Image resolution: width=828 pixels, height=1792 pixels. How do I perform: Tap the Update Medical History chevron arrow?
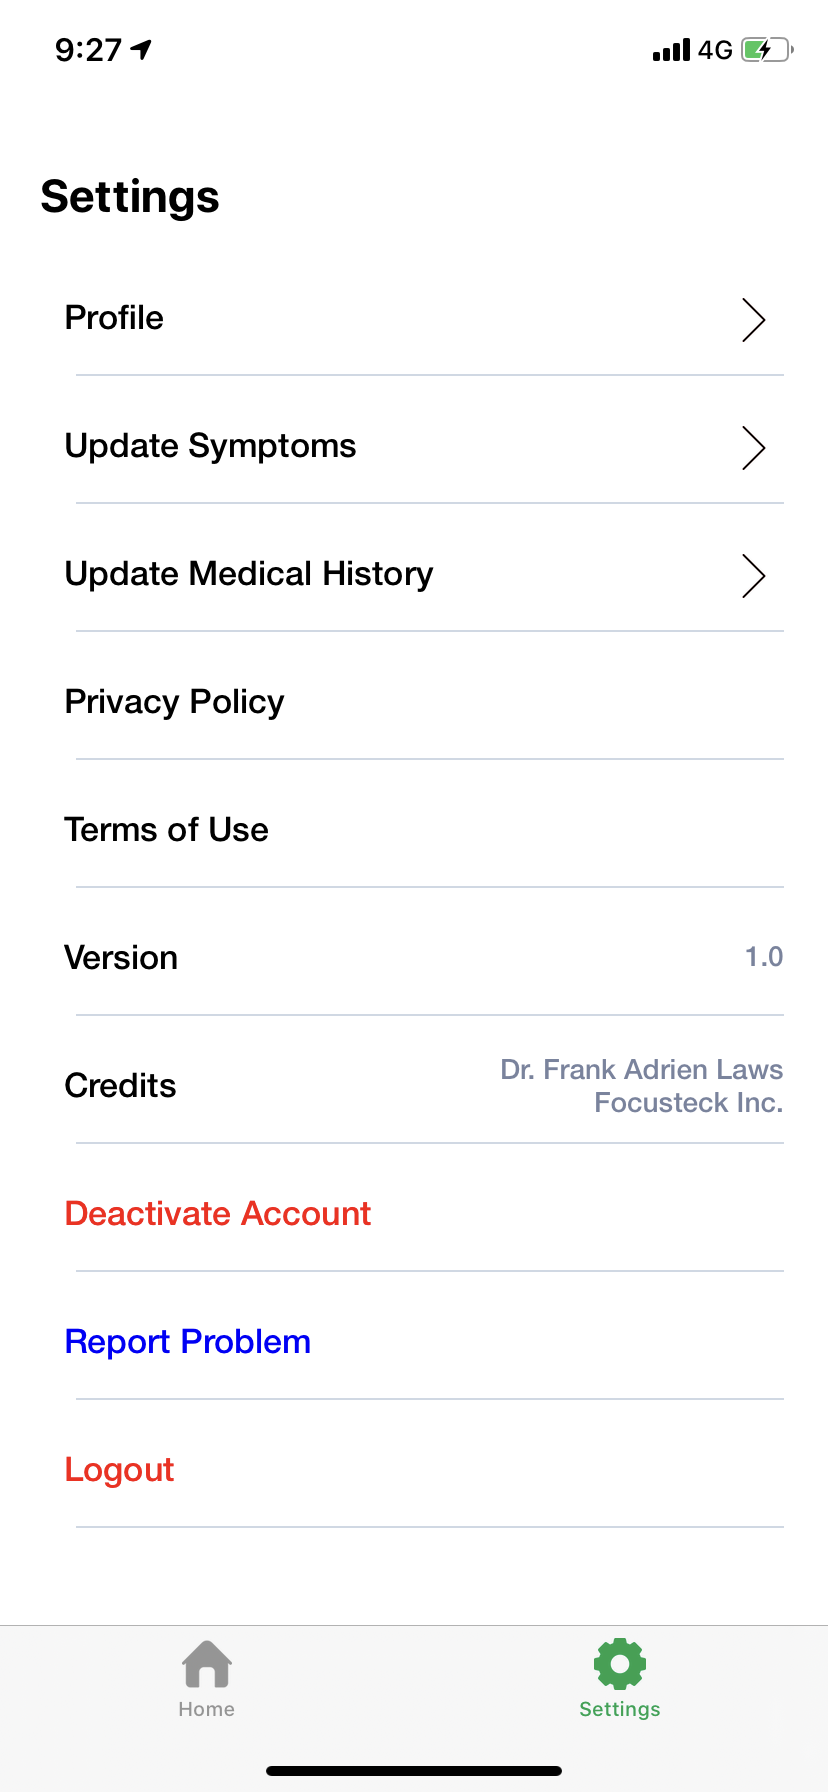[x=753, y=576]
